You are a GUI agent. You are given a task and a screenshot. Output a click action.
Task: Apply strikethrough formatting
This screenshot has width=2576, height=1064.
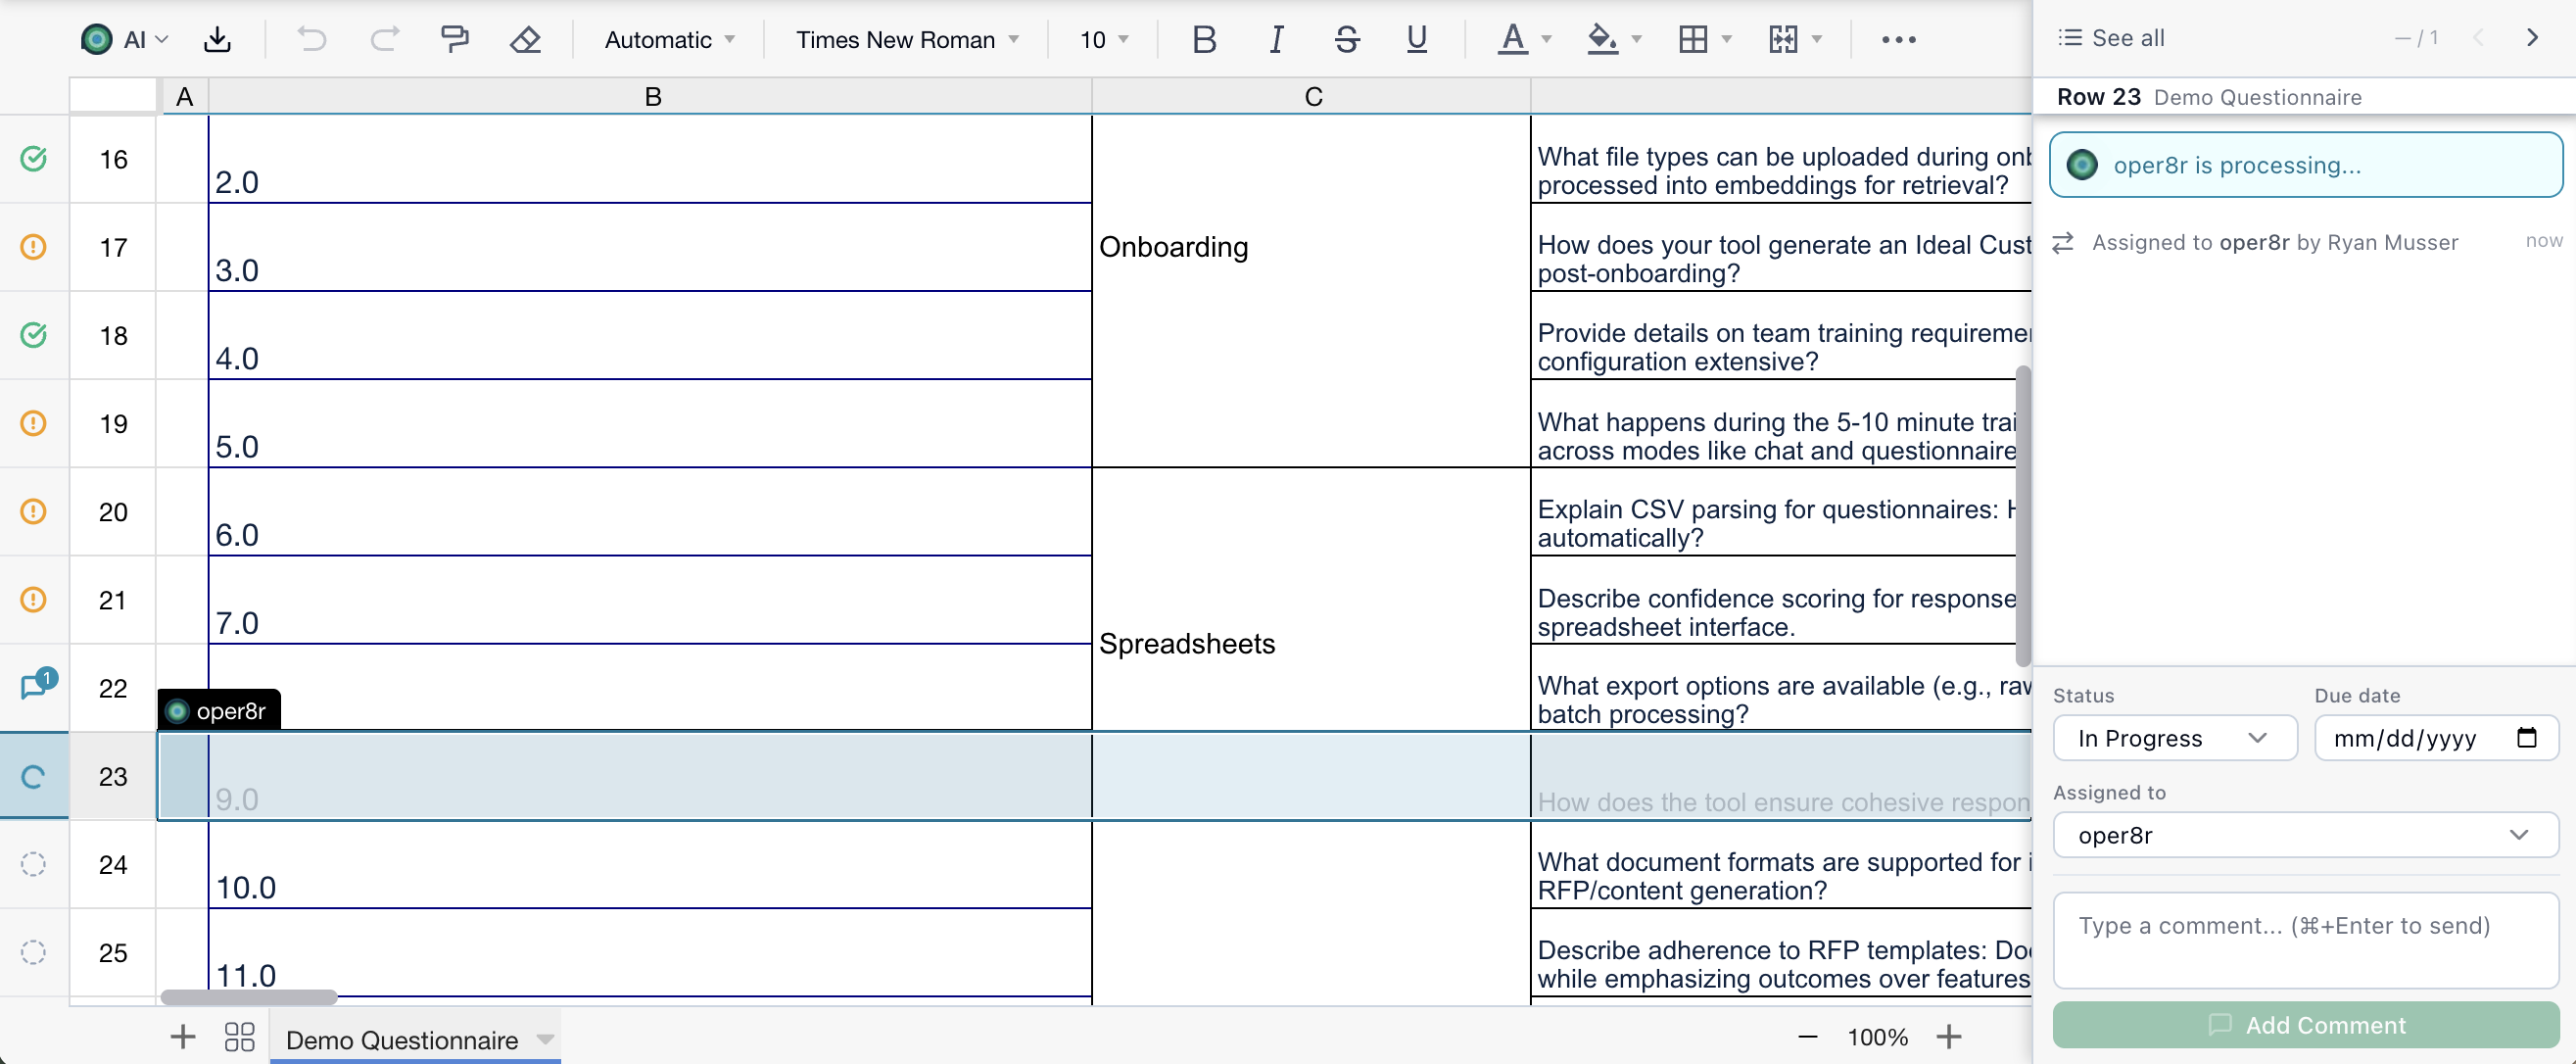click(x=1346, y=39)
